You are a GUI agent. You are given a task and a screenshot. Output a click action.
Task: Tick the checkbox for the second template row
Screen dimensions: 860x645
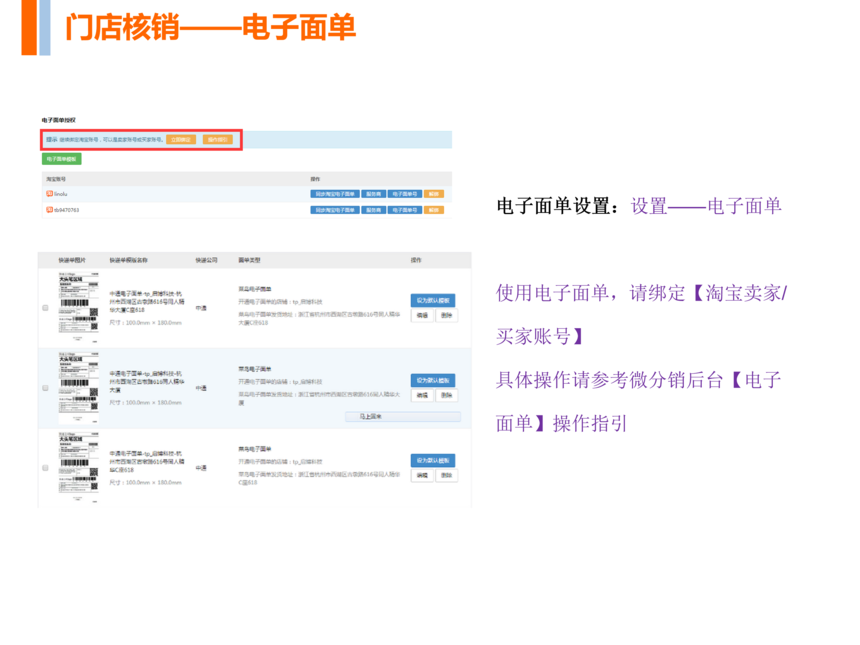(45, 388)
